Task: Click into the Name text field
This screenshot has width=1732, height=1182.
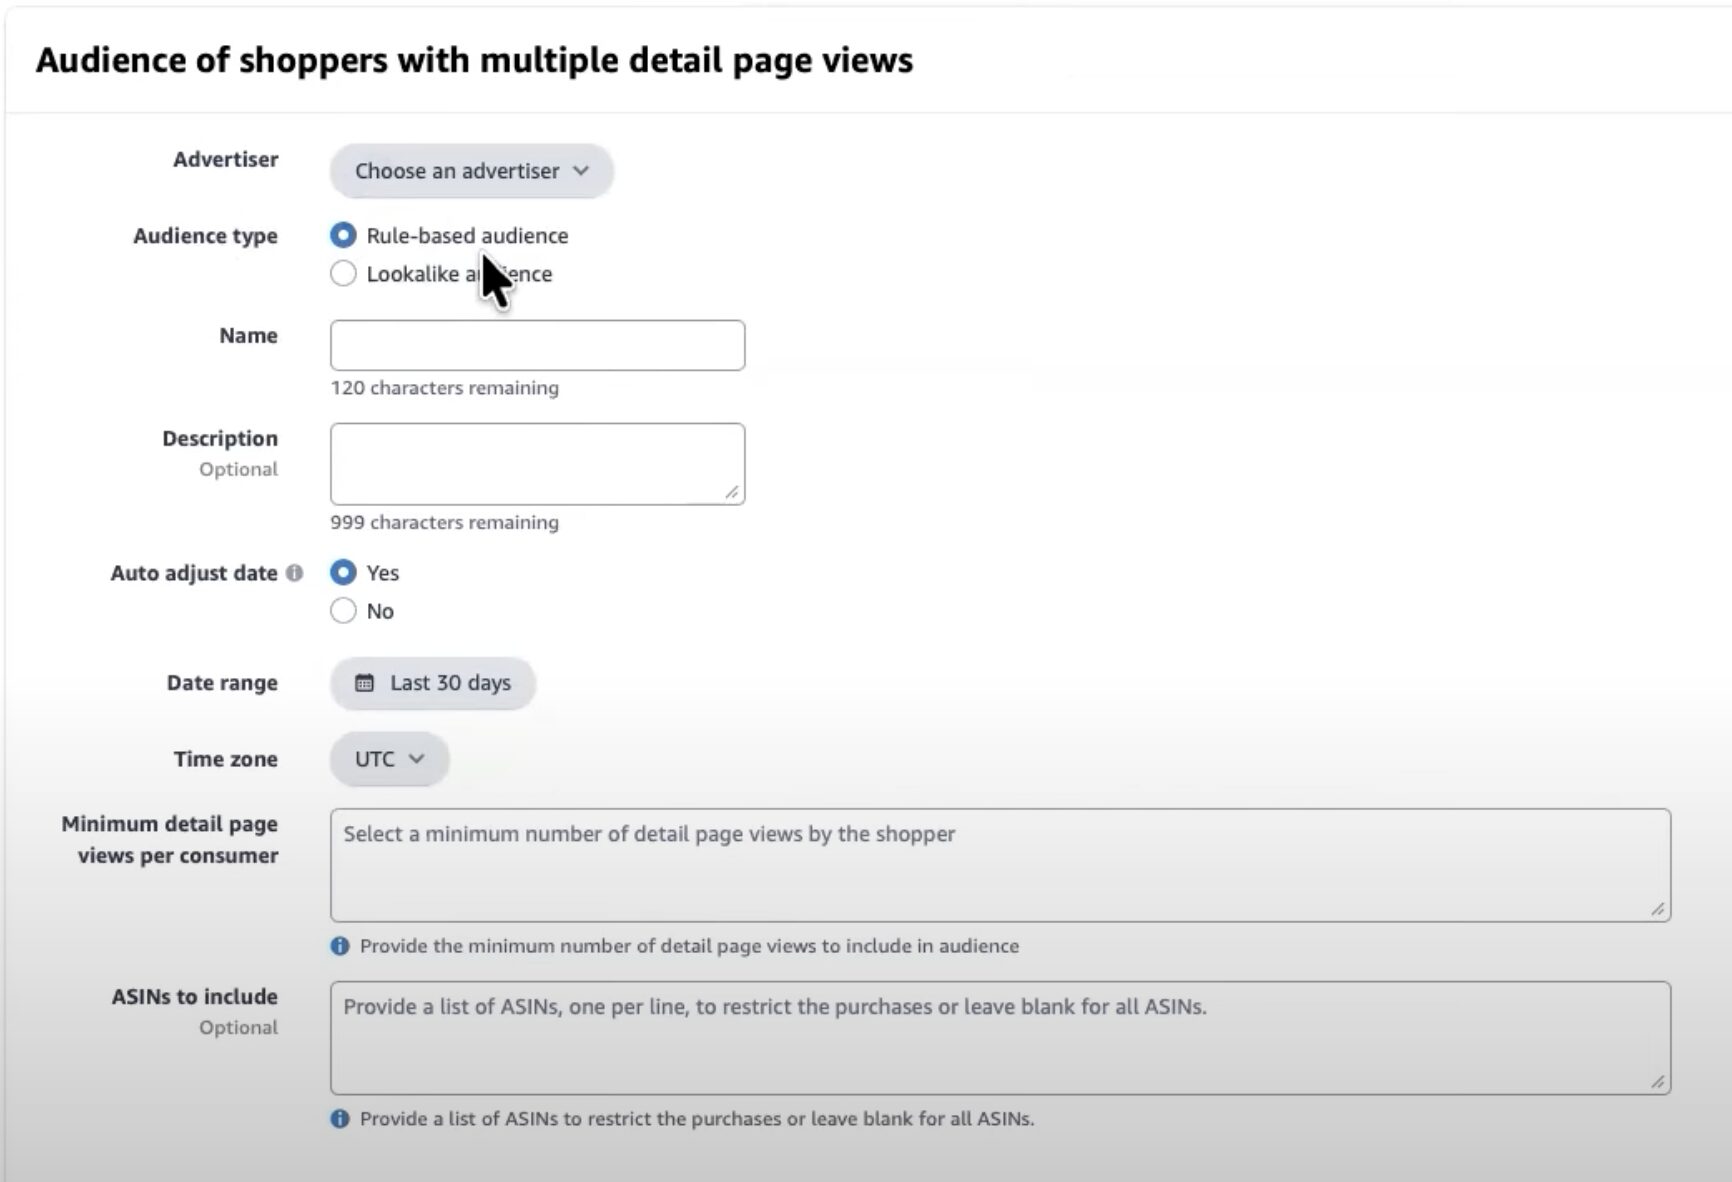Action: tap(537, 346)
